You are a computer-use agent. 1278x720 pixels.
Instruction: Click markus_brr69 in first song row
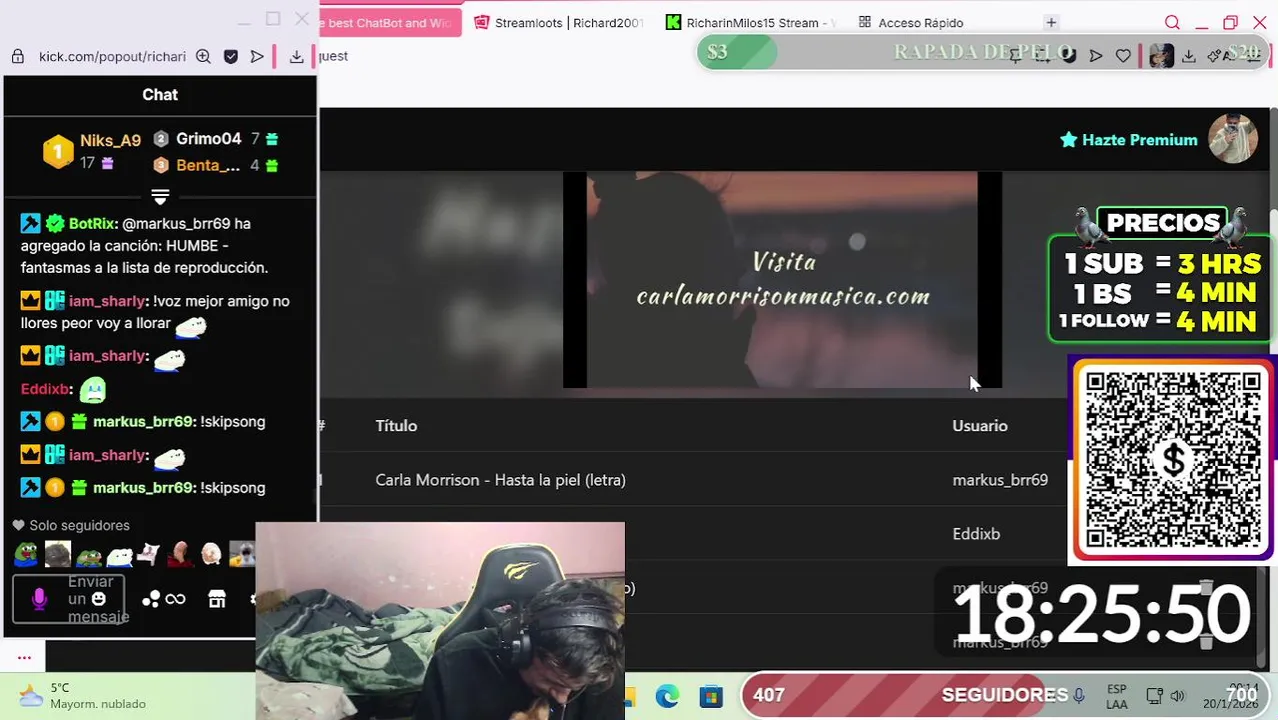pyautogui.click(x=1000, y=480)
